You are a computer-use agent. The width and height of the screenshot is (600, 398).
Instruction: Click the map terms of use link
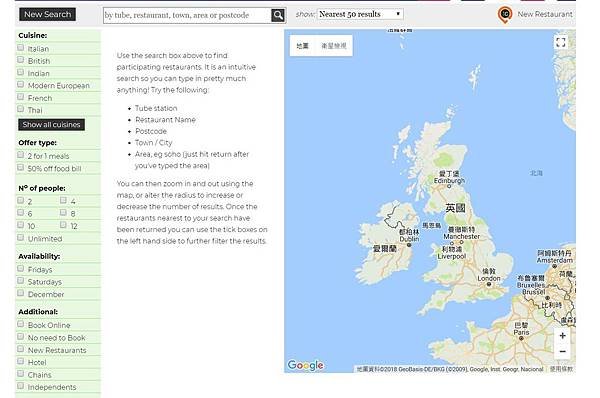tap(561, 369)
